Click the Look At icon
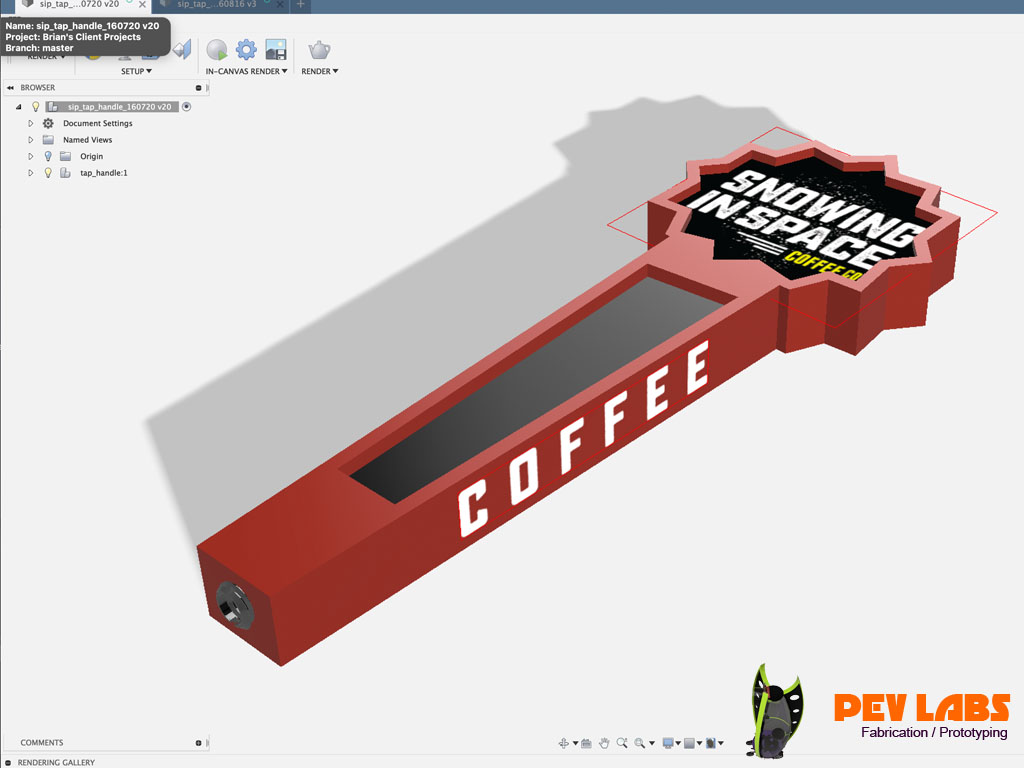 [586, 743]
